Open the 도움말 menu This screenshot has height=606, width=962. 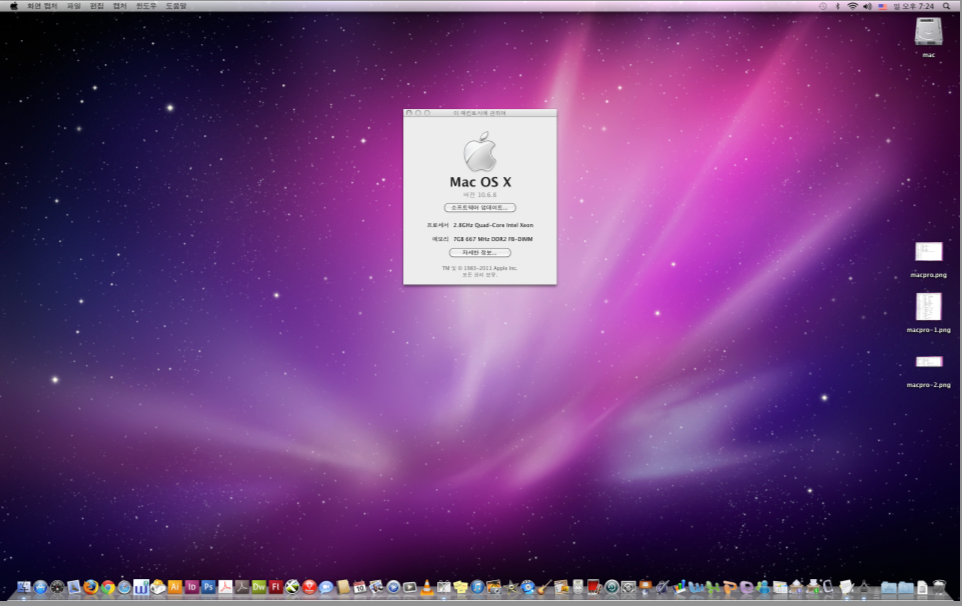[176, 6]
